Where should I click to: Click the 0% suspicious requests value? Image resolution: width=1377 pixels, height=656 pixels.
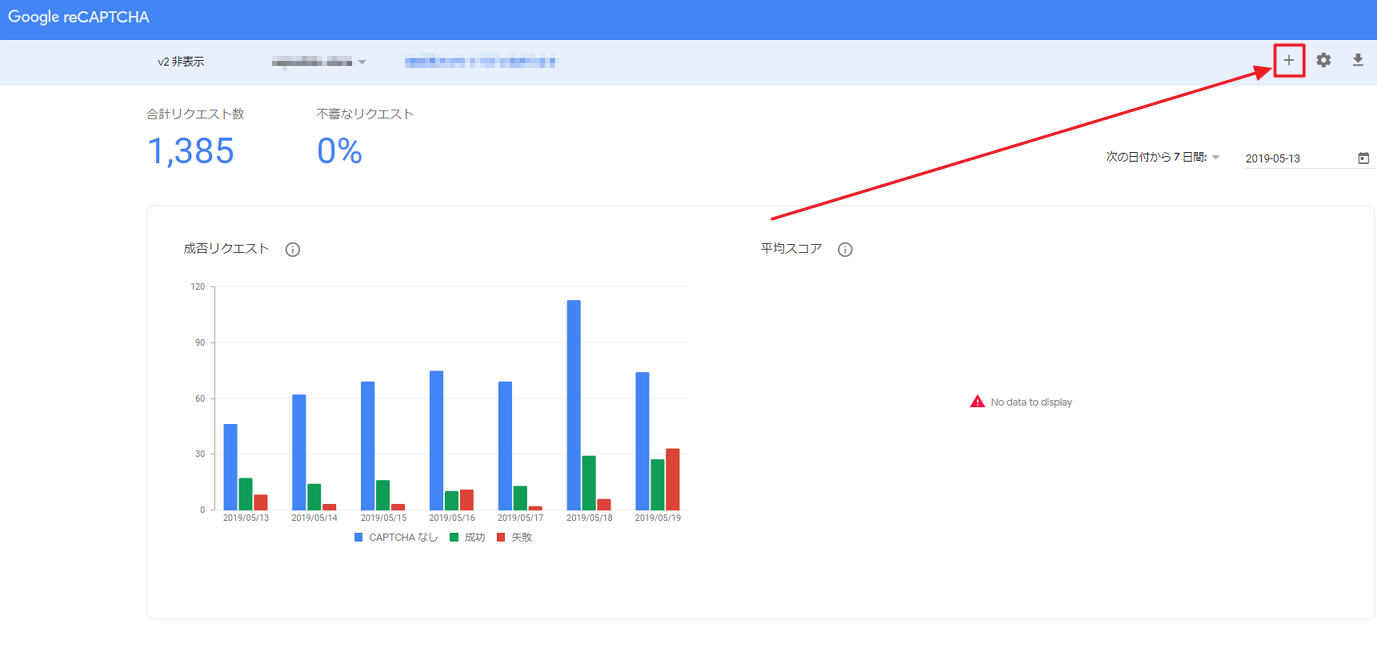(x=339, y=151)
